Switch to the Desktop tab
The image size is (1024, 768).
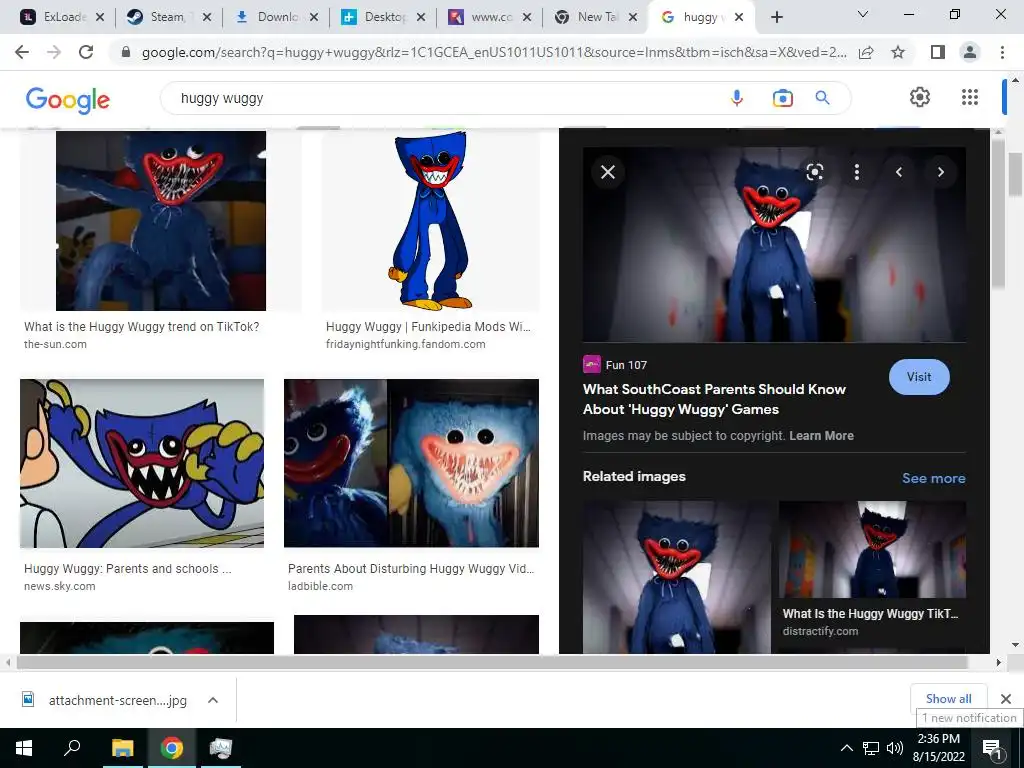click(375, 17)
